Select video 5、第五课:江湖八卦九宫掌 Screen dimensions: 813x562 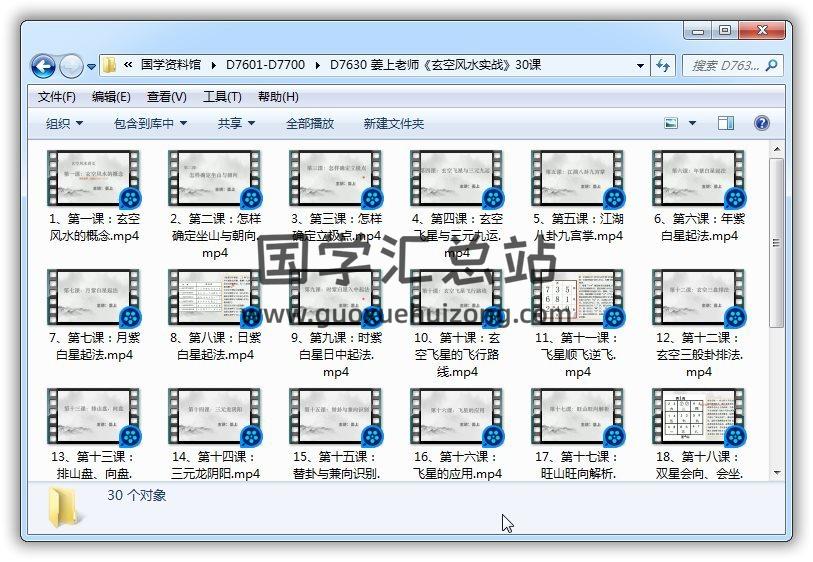point(578,196)
